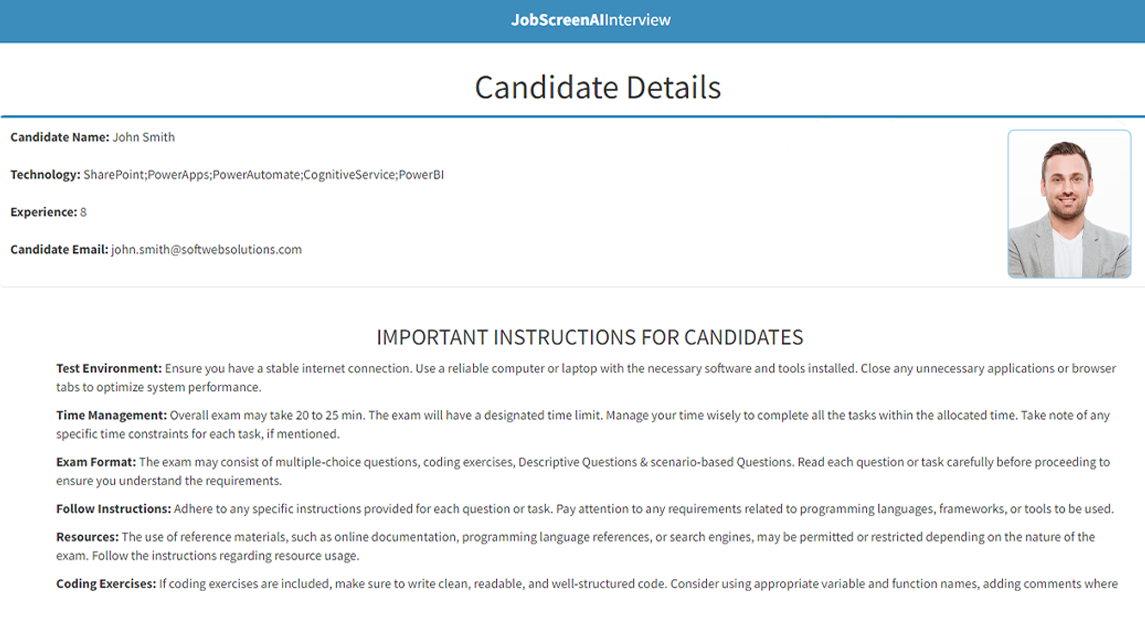Click the Follow Instructions label

click(x=113, y=509)
